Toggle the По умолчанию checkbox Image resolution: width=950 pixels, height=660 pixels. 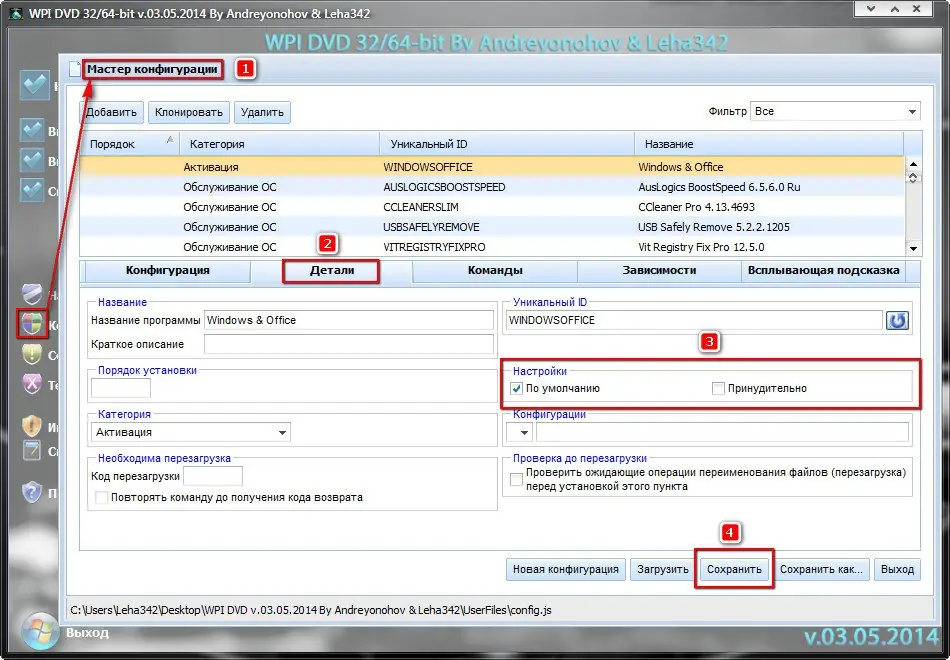[516, 388]
